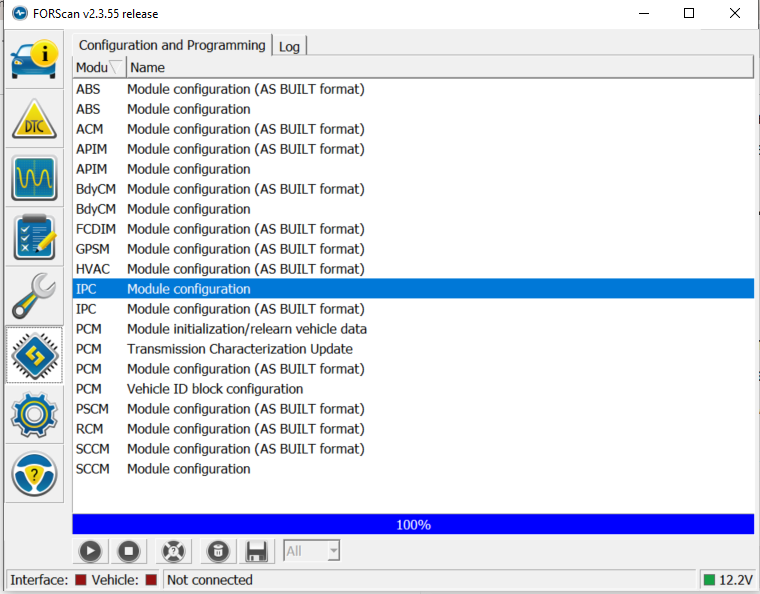Open the gear settings section

point(34,414)
